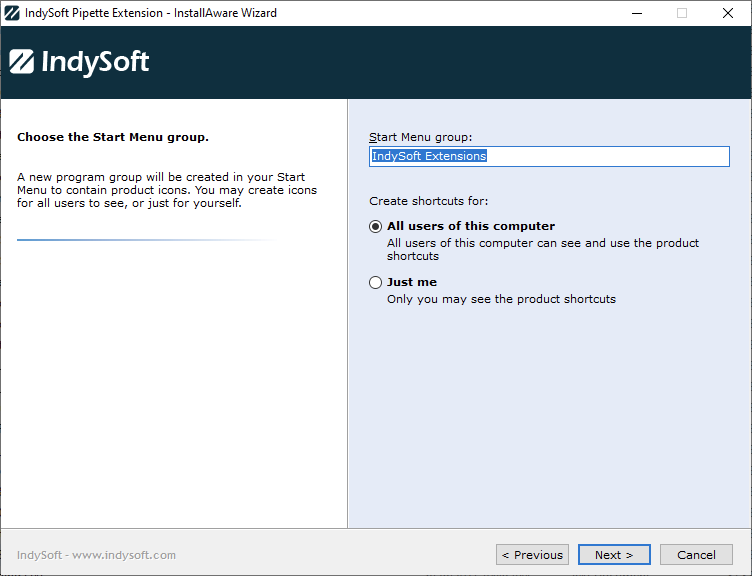752x576 pixels.
Task: Click the IndySoft logo mark in the banner
Action: 22,62
